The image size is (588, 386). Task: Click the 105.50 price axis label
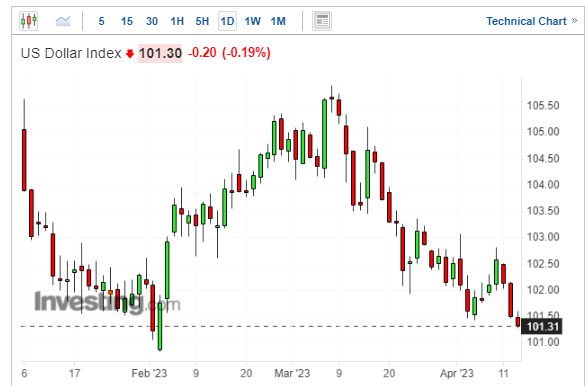pyautogui.click(x=543, y=105)
